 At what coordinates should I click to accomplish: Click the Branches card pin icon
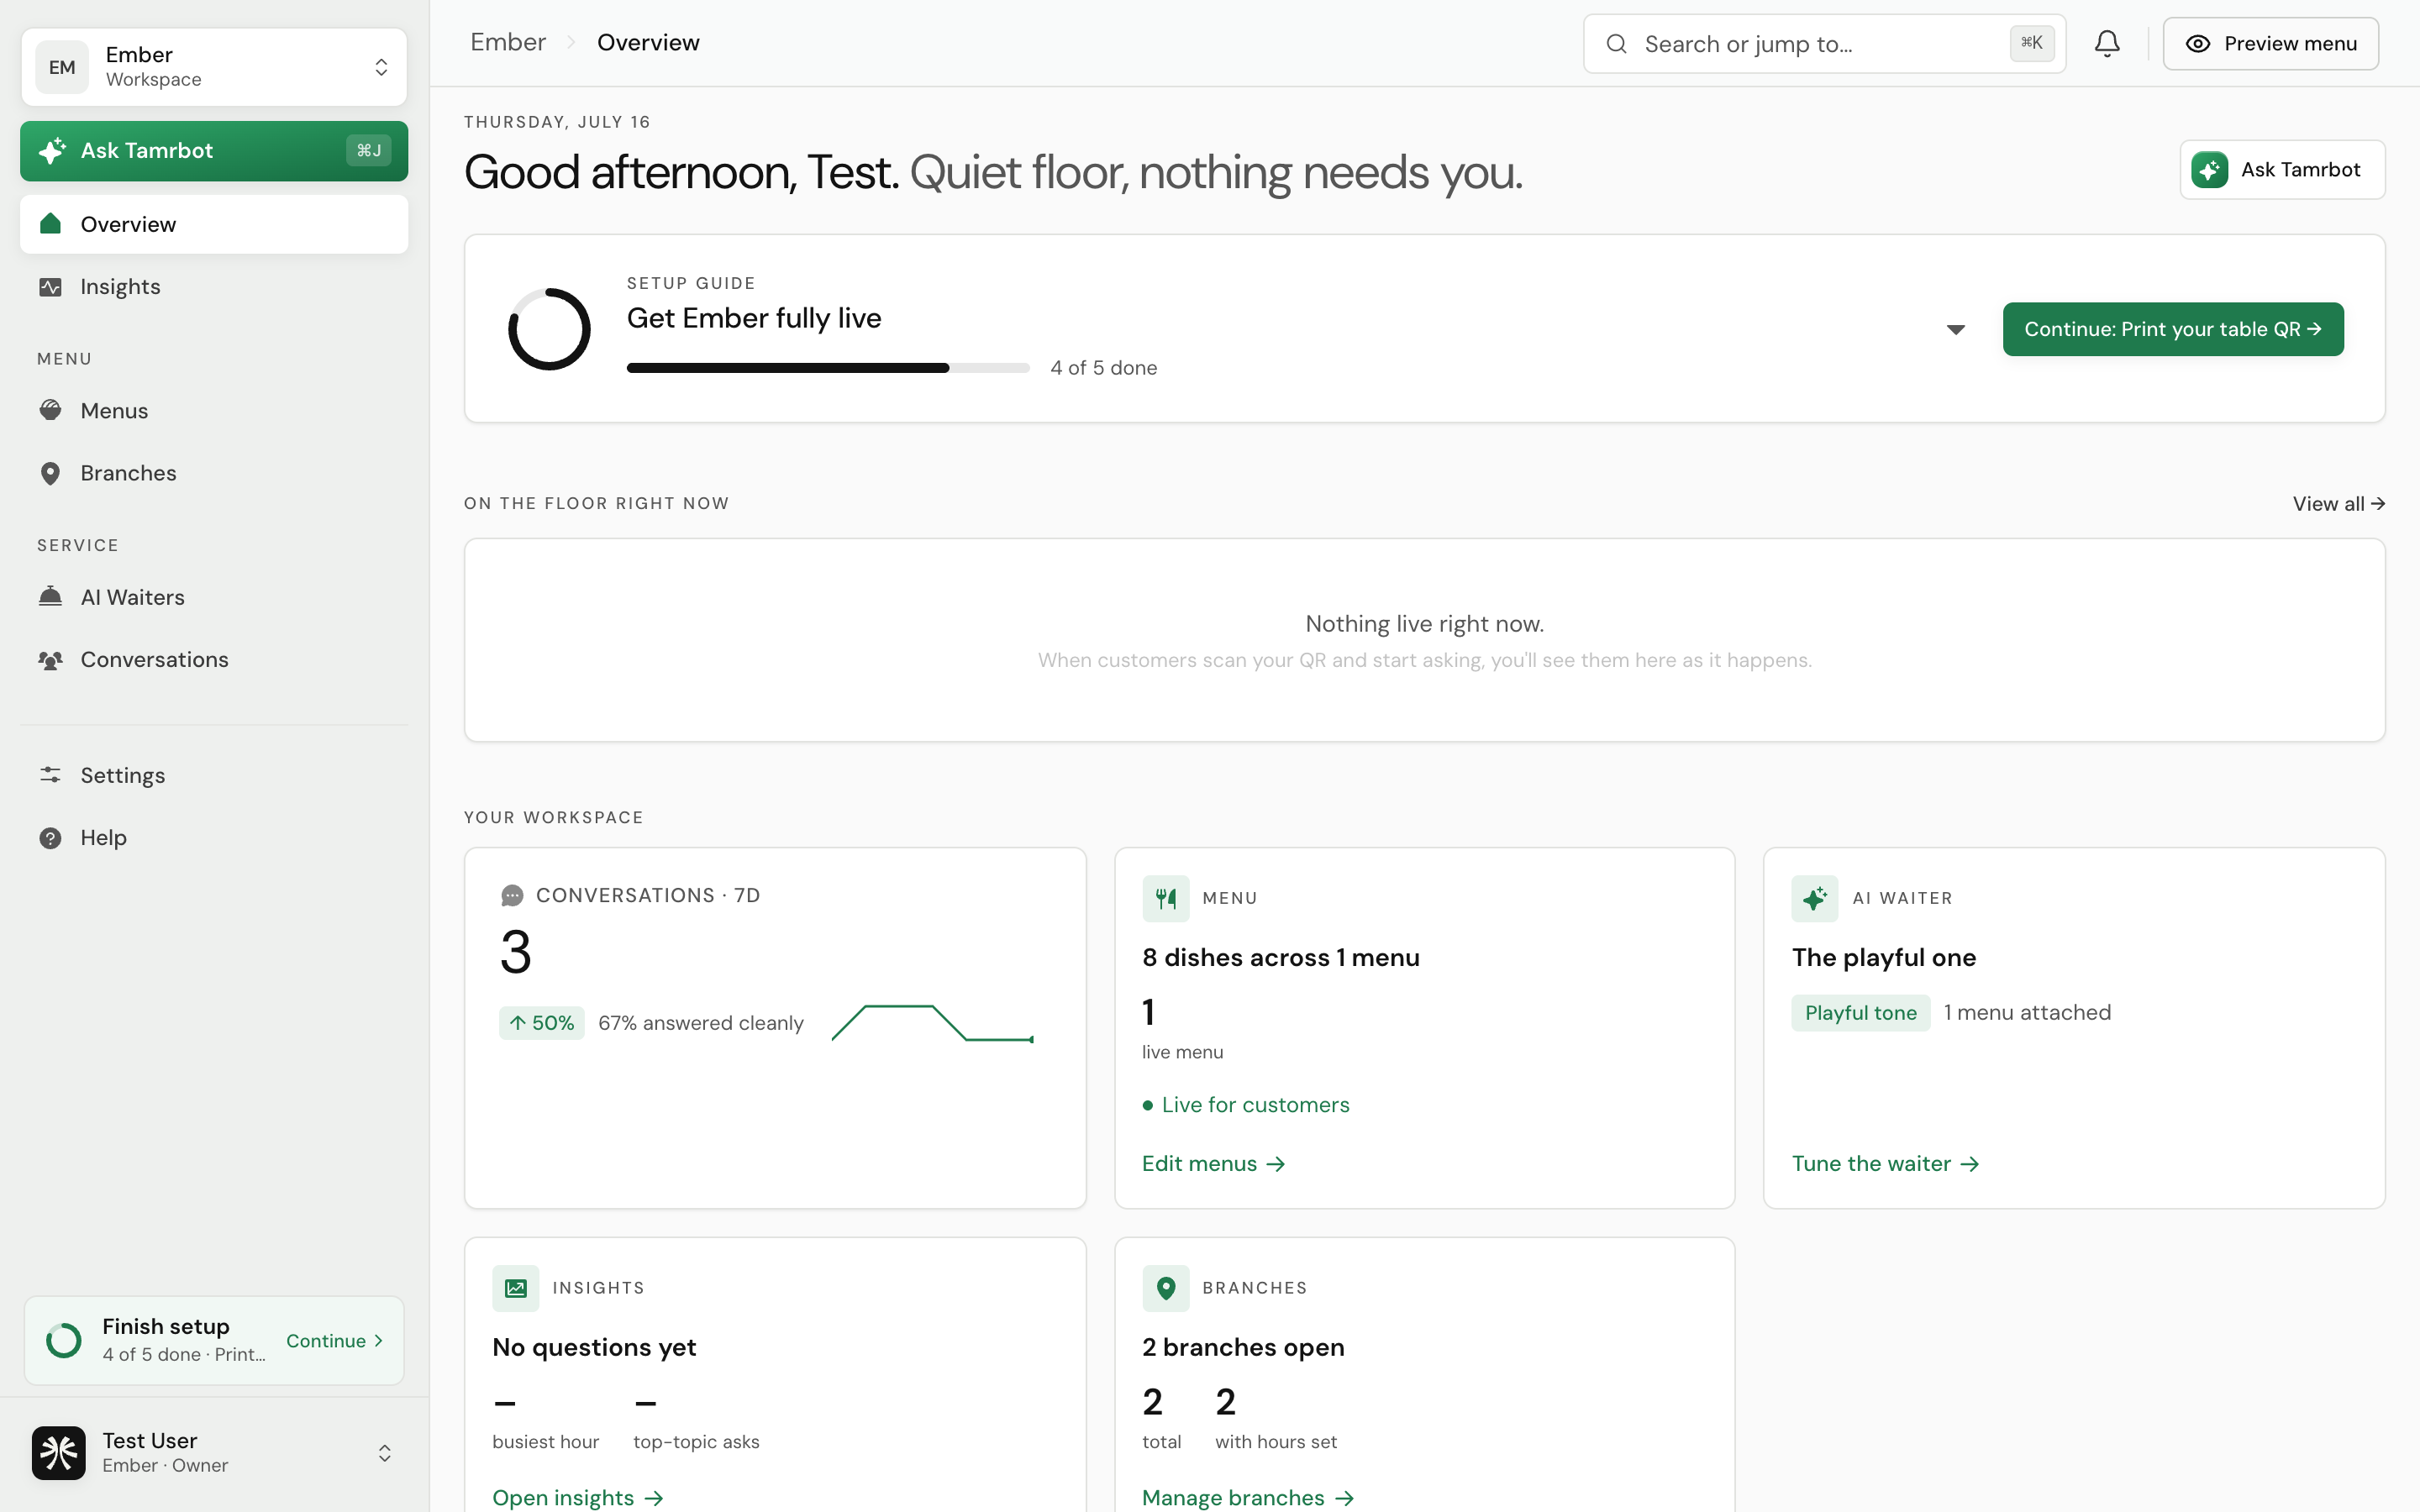[1165, 1288]
